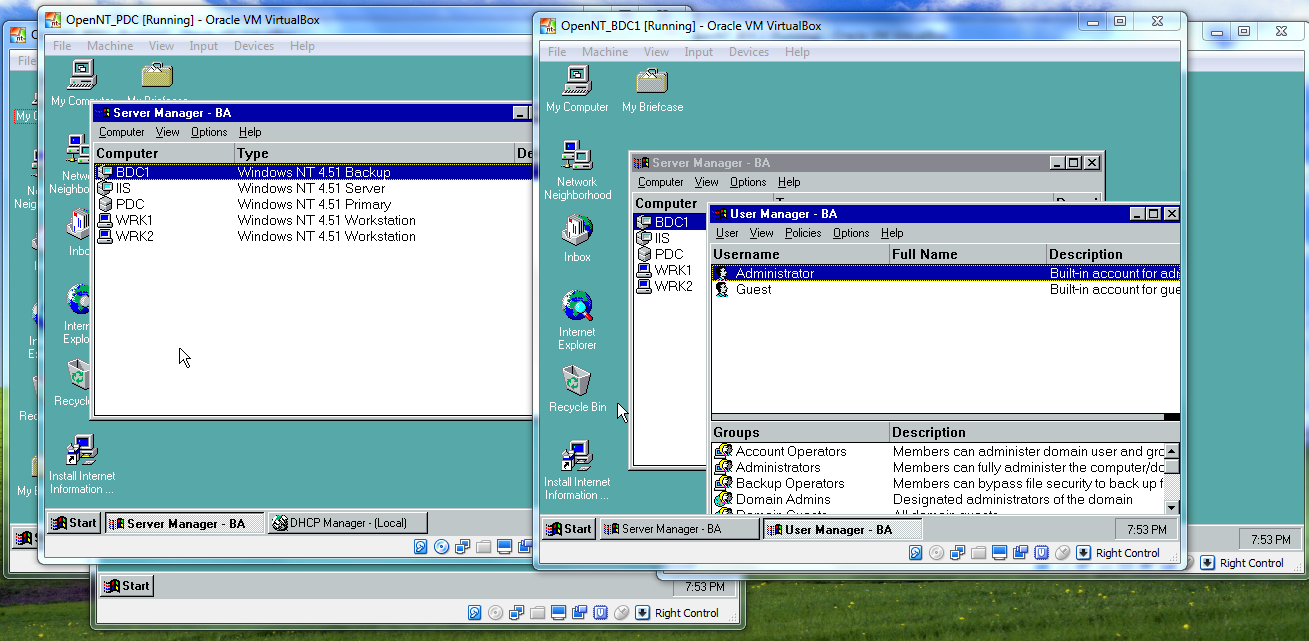This screenshot has height=641, width=1309.
Task: Click shared folders icon in PDC status bar
Action: pos(484,547)
